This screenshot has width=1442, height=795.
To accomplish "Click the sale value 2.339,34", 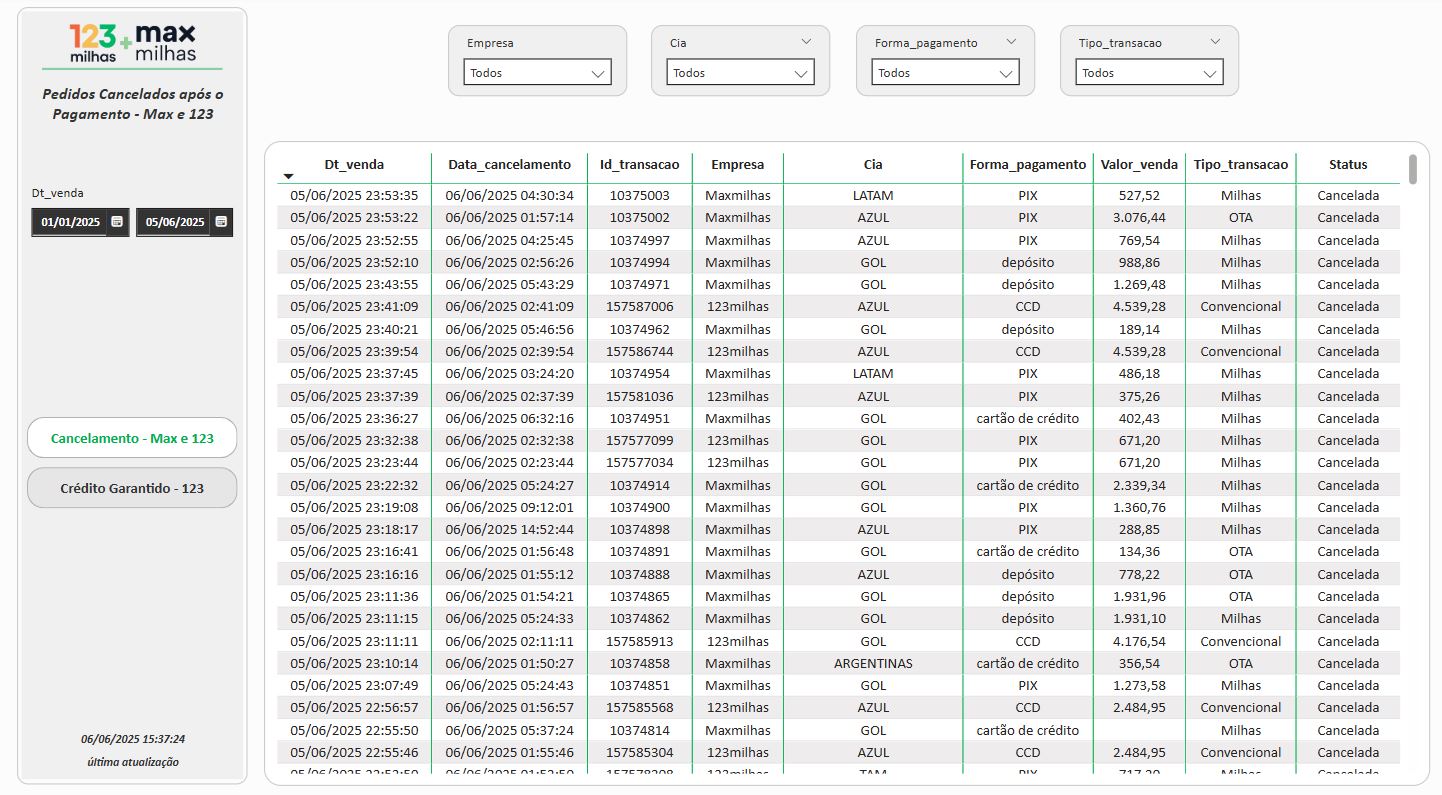I will [x=1139, y=485].
